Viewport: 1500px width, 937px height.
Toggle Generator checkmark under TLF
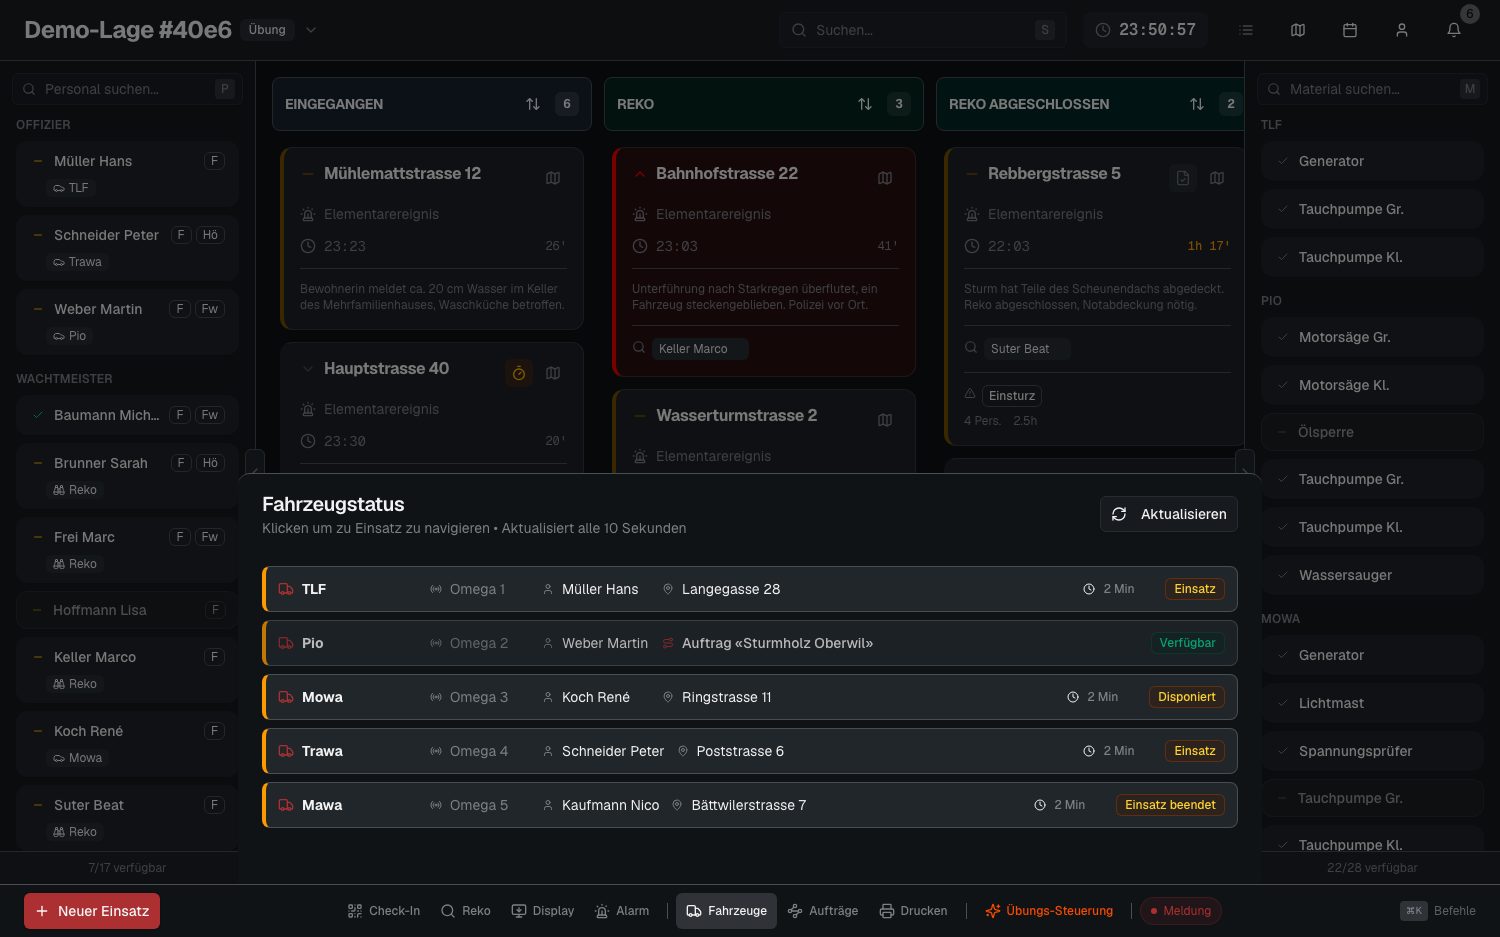coord(1283,161)
